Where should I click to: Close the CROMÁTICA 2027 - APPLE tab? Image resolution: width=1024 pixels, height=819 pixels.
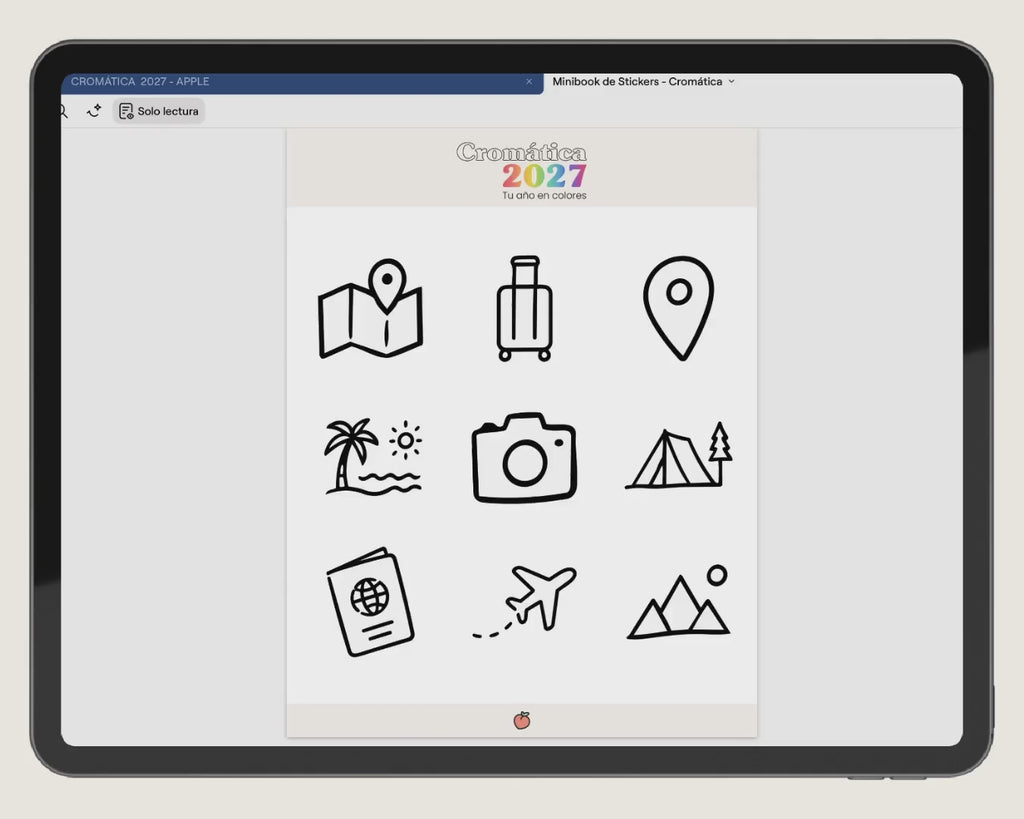pyautogui.click(x=529, y=82)
